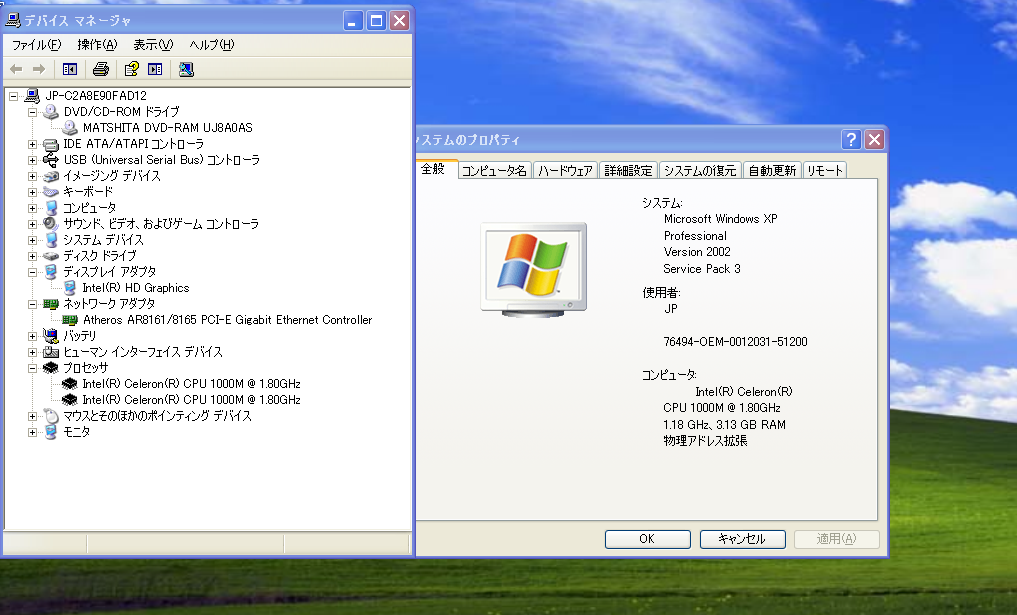Switch to the 詳細設定 tab
The image size is (1017, 615).
628,171
